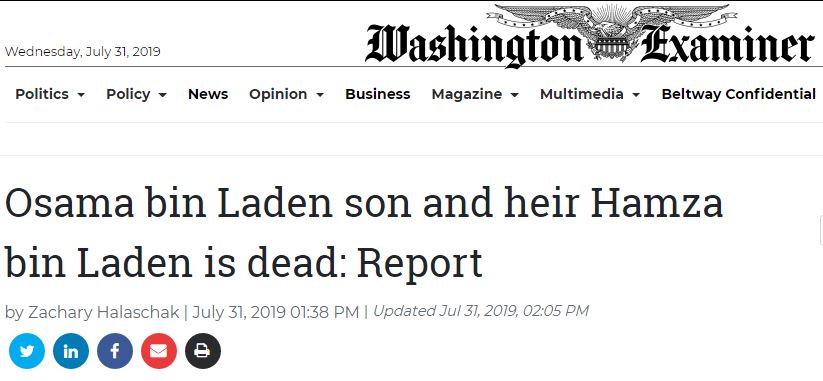The height and width of the screenshot is (381, 823).
Task: Click the updated timestamp text
Action: (481, 311)
